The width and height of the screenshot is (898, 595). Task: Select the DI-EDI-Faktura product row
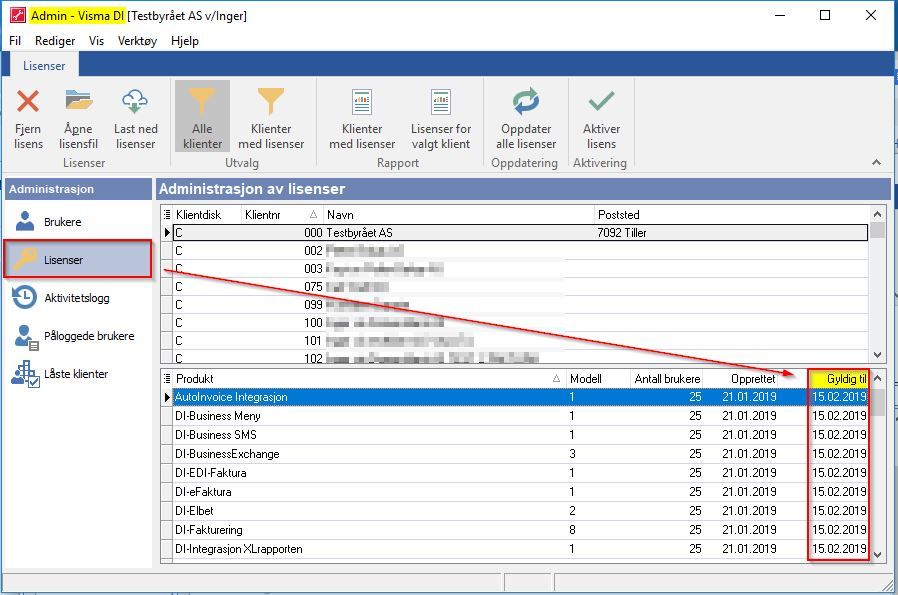point(520,472)
